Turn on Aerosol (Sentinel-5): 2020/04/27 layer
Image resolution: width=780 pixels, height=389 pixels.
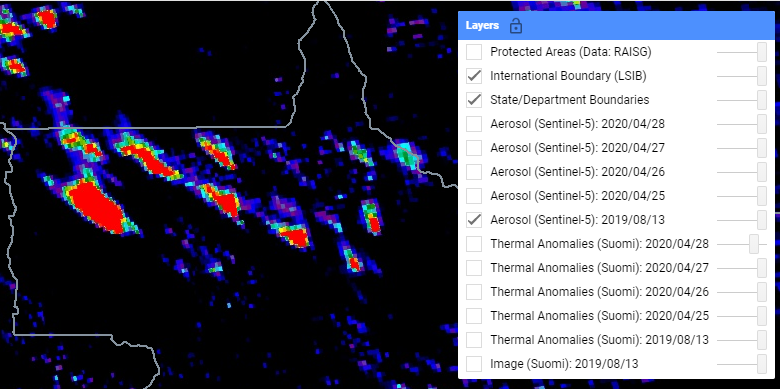coord(474,148)
